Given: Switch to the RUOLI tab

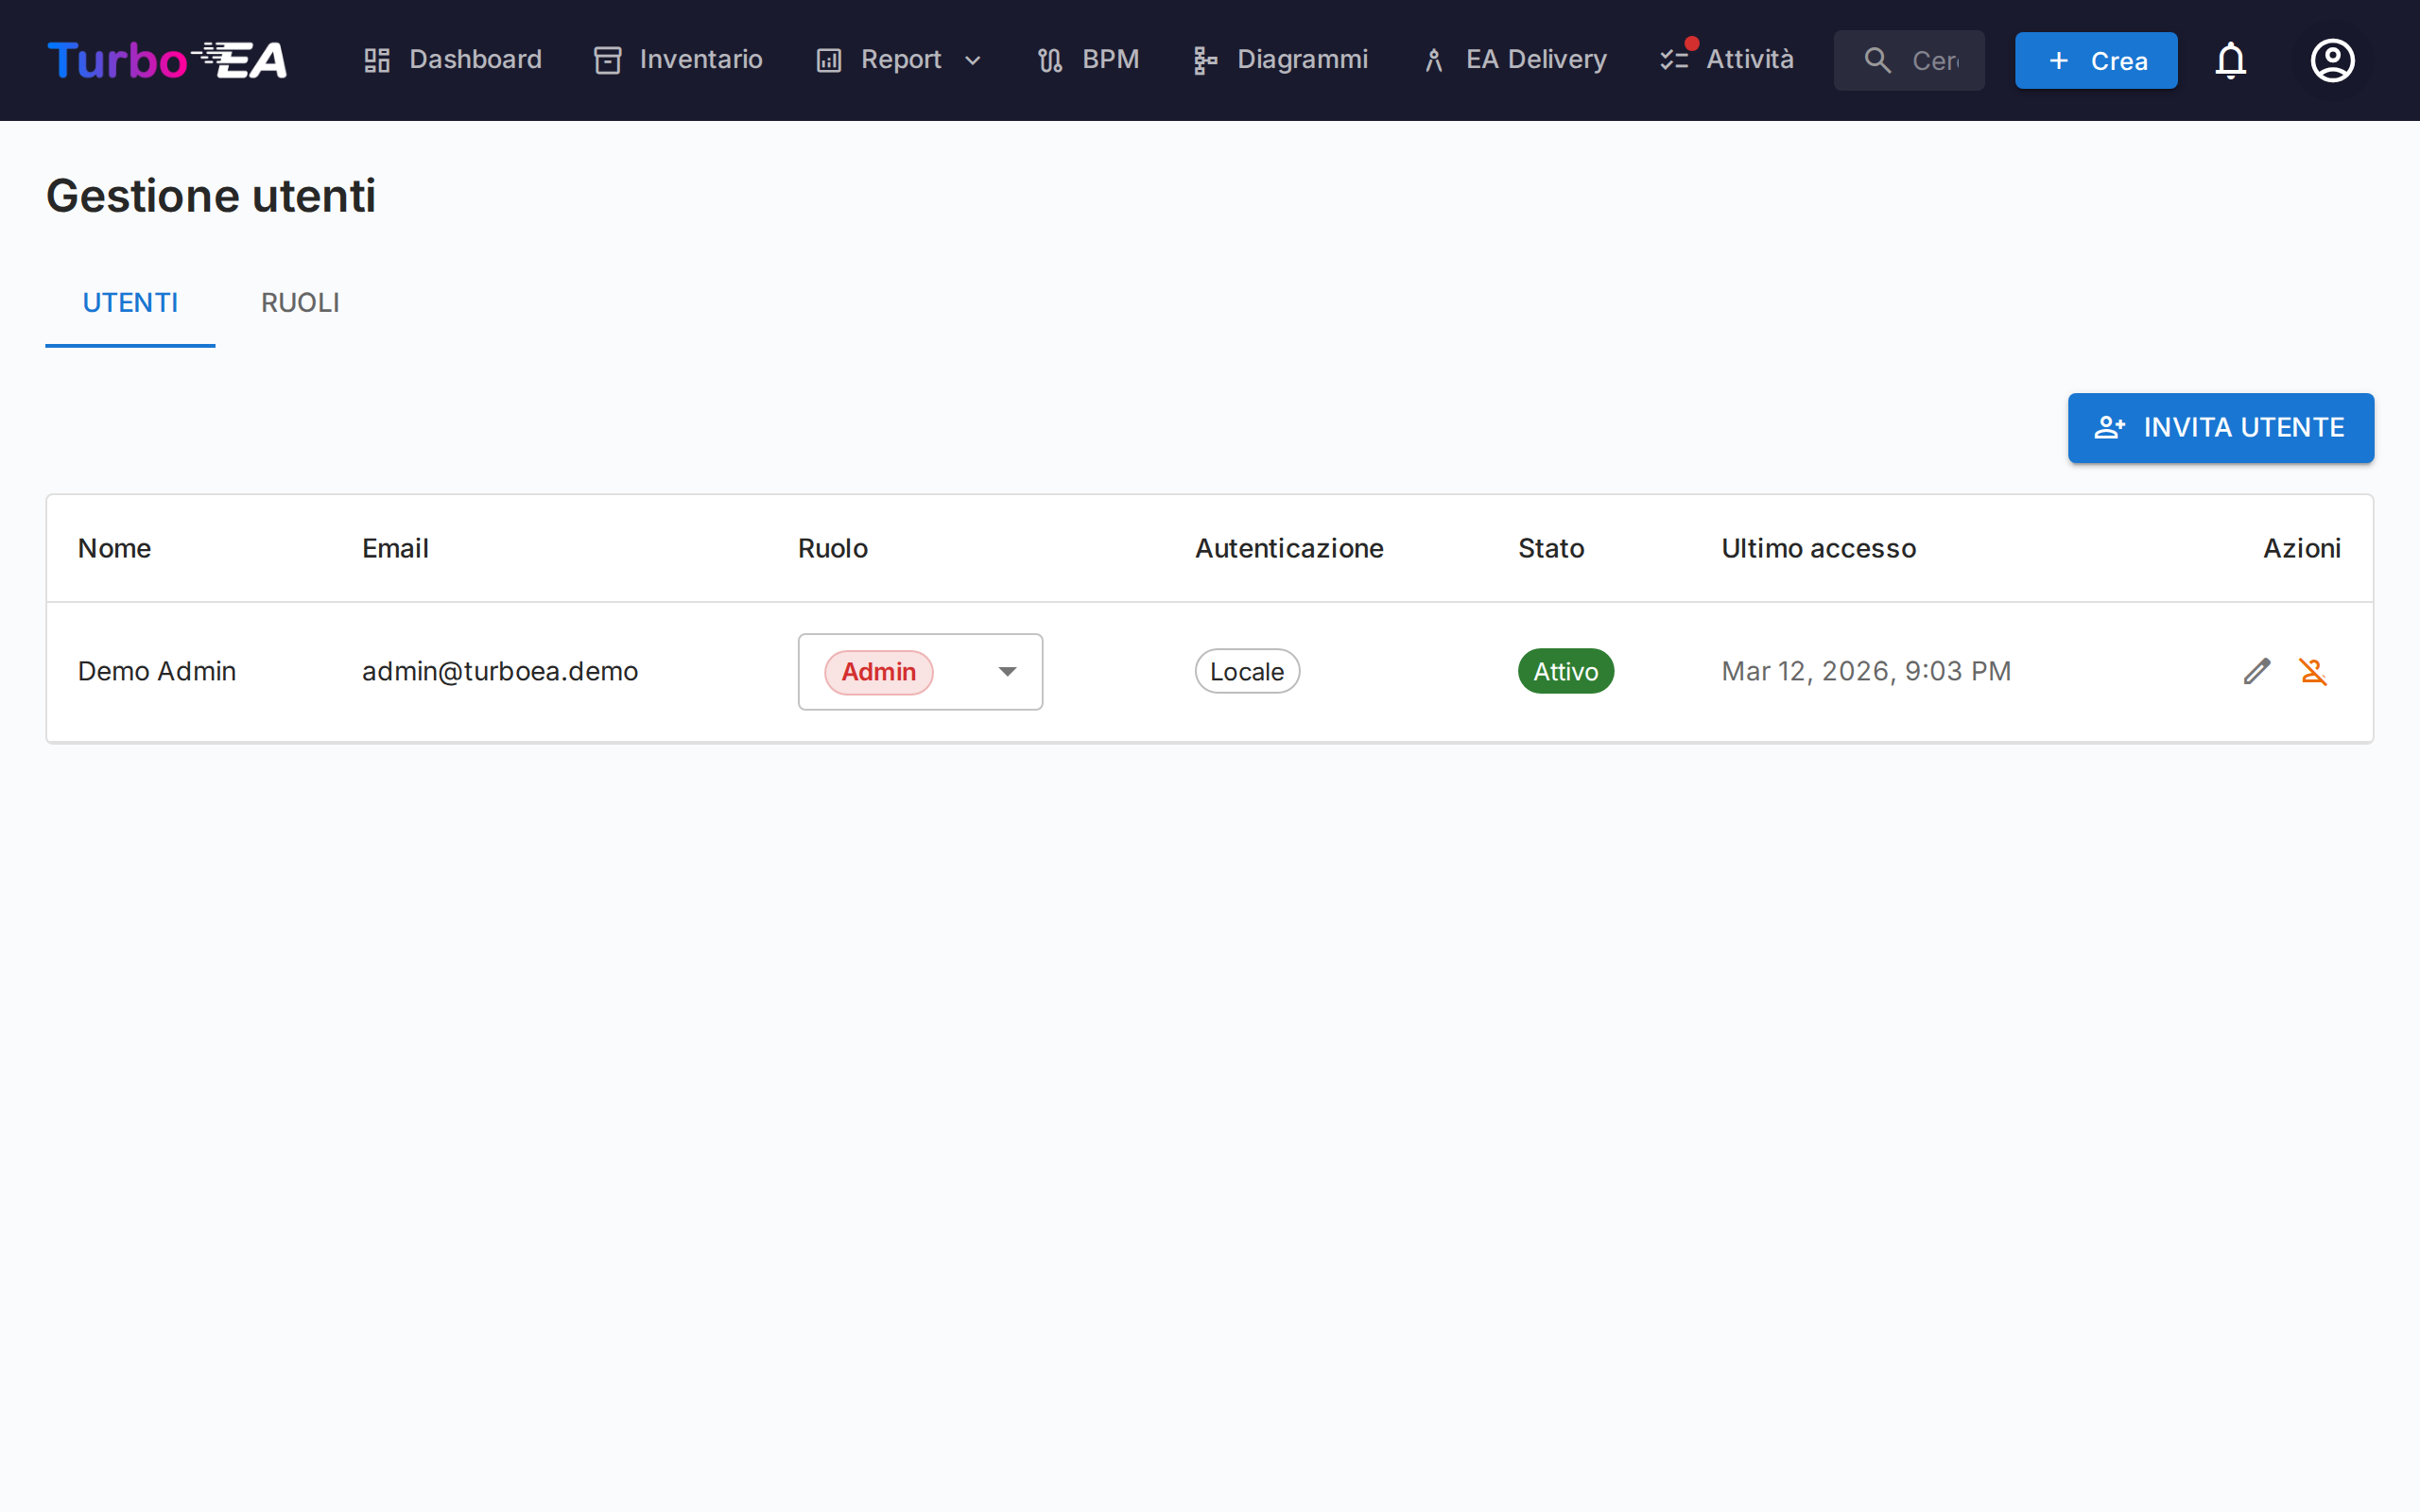Looking at the screenshot, I should 300,302.
